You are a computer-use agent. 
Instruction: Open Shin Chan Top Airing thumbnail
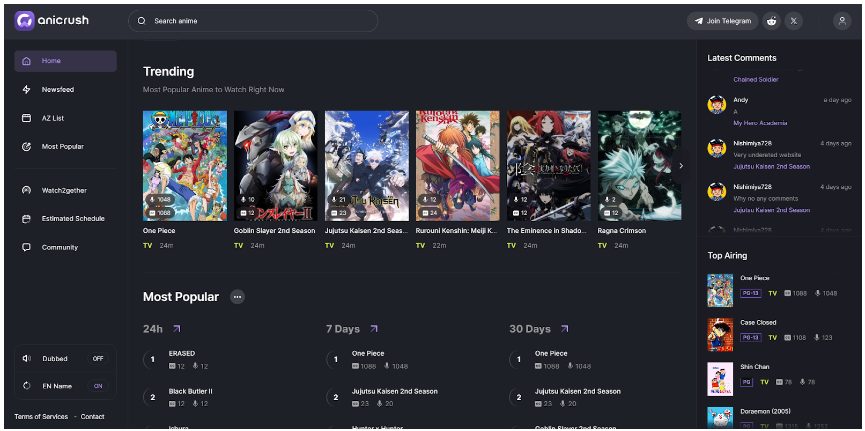click(720, 379)
